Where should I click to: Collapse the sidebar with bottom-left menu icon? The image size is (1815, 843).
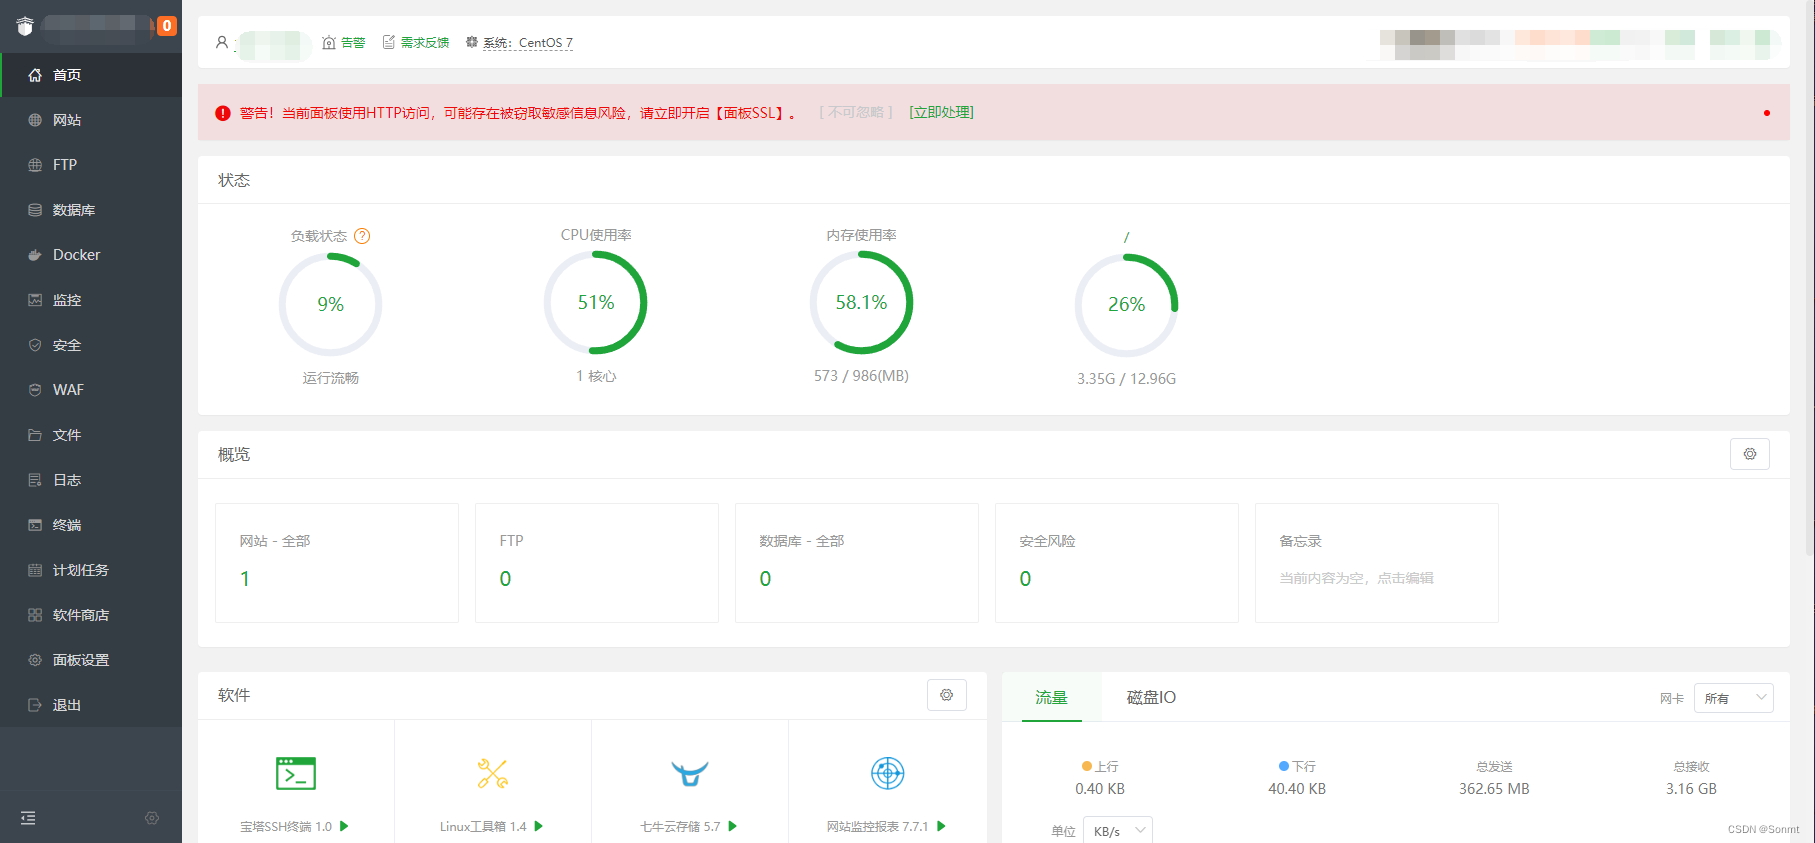pos(28,818)
